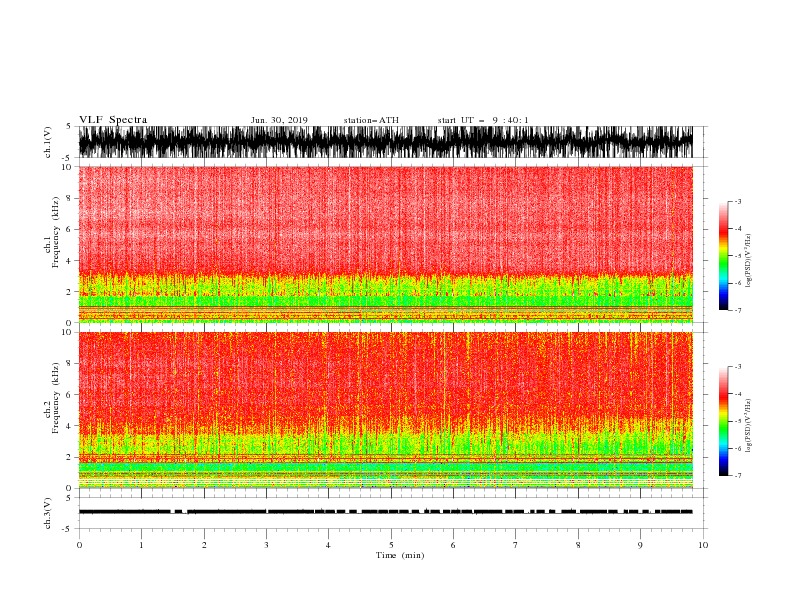This screenshot has height=612, width=792.
Task: Click time axis tick label '3'
Action: coord(266,545)
